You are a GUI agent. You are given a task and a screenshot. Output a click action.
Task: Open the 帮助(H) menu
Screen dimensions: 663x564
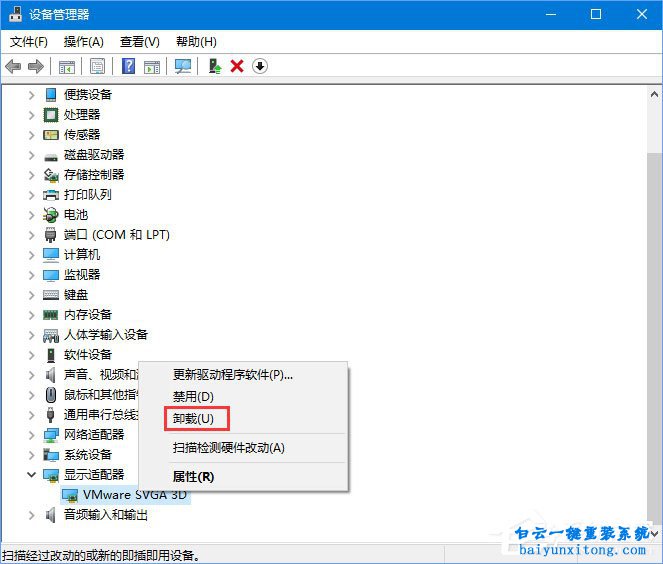pos(196,41)
